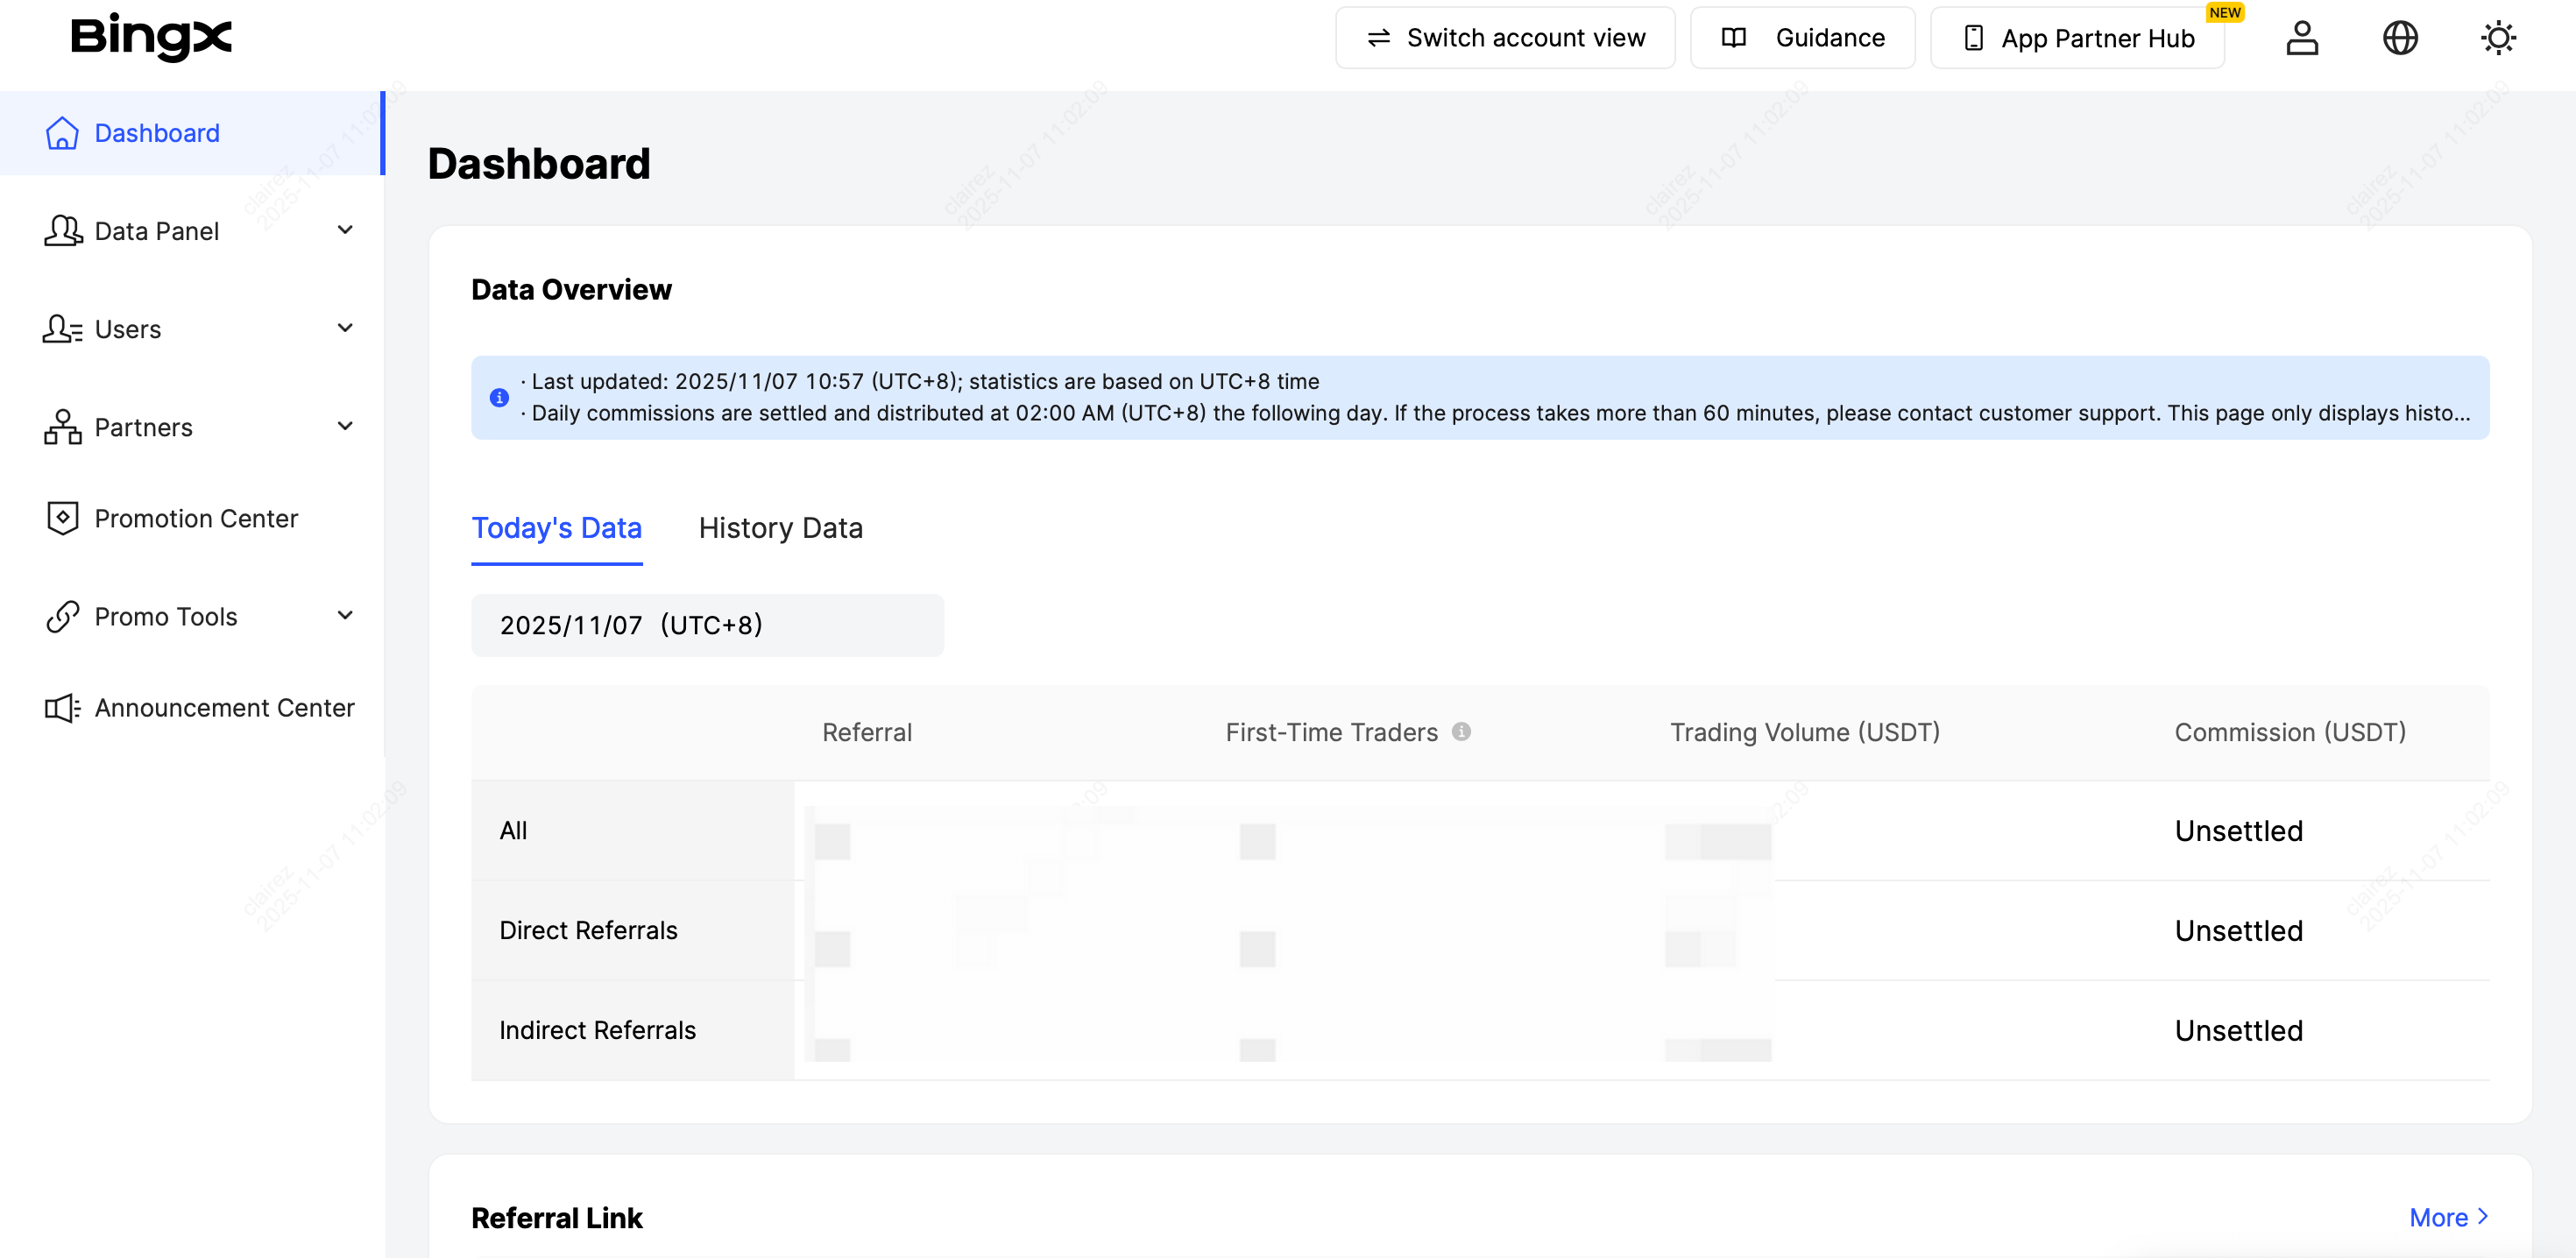Expand the Users sidebar section
The height and width of the screenshot is (1258, 2576).
[x=345, y=328]
